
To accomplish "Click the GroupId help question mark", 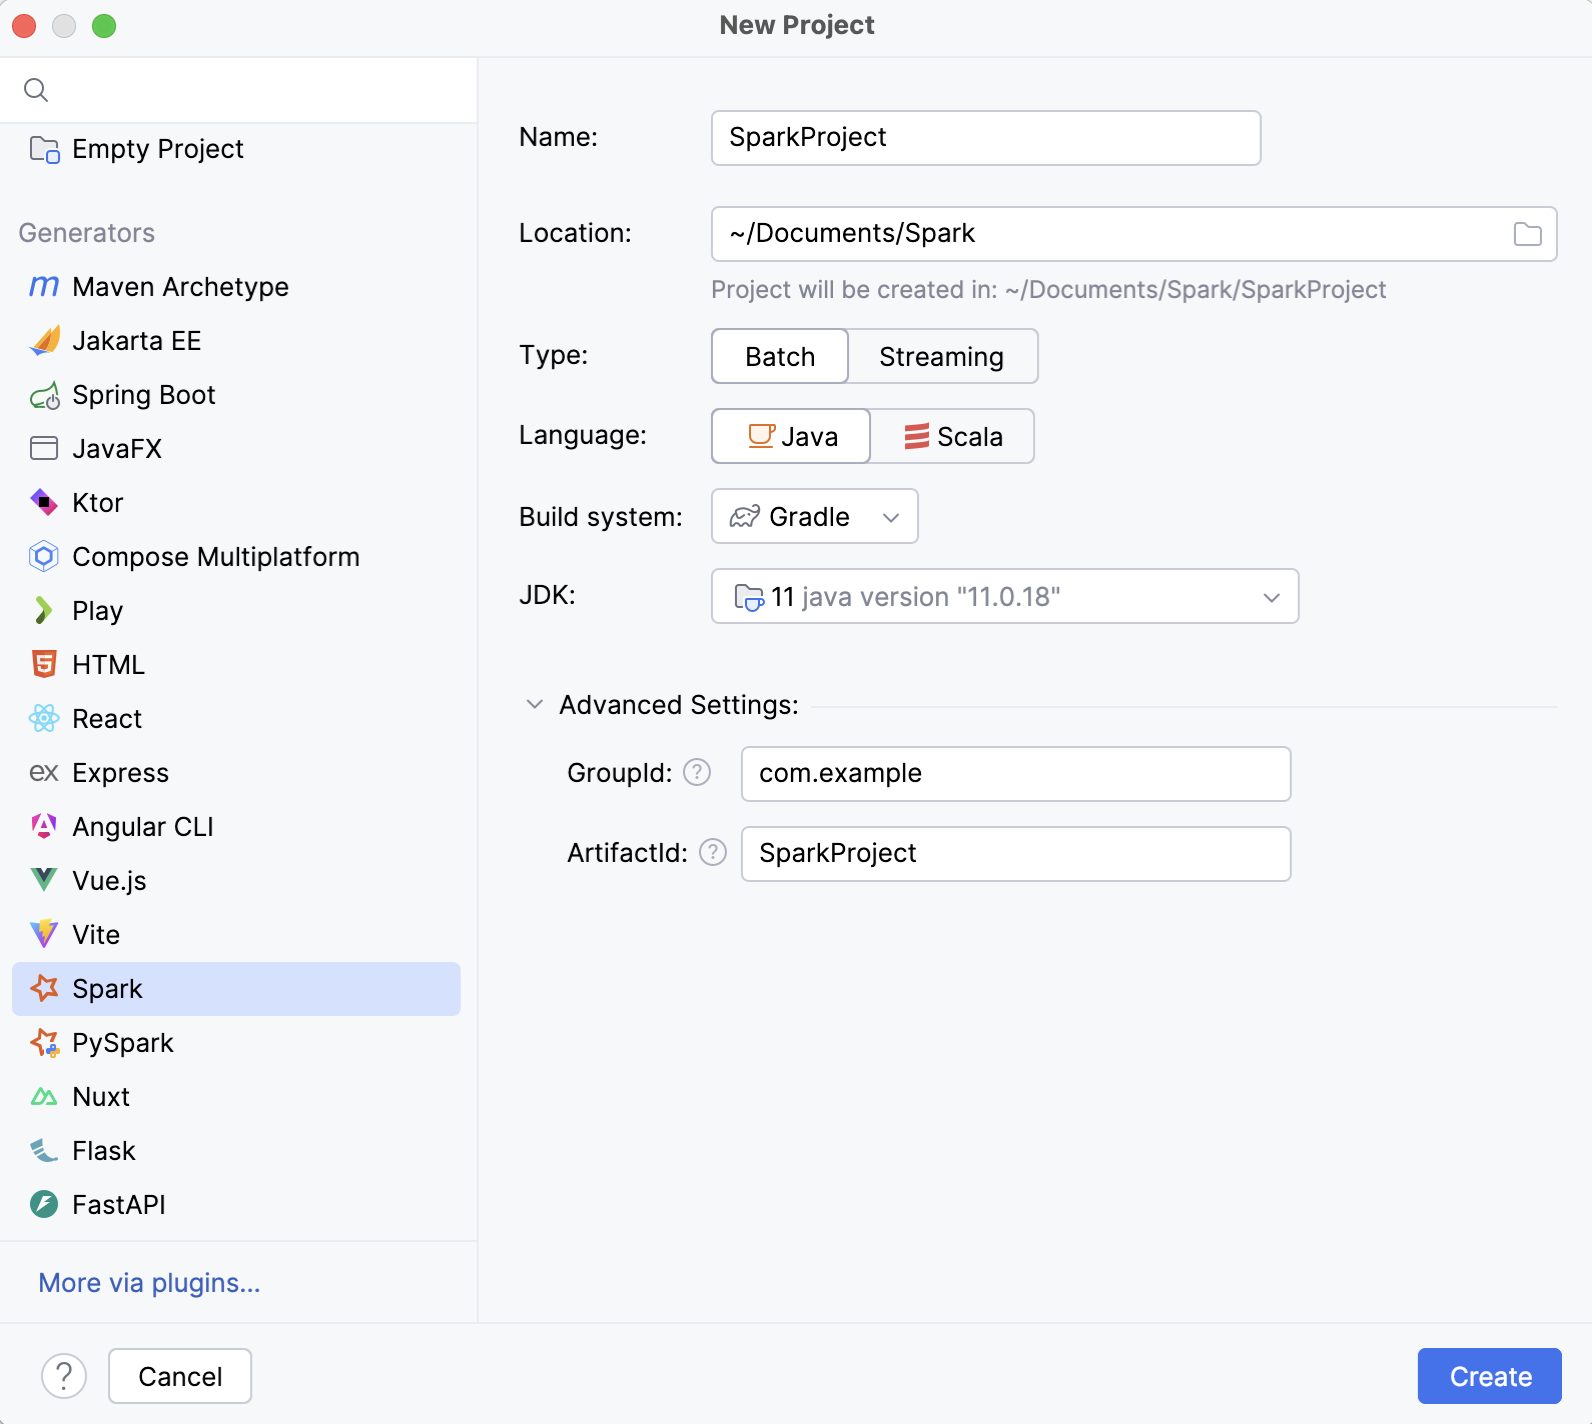I will coord(697,773).
